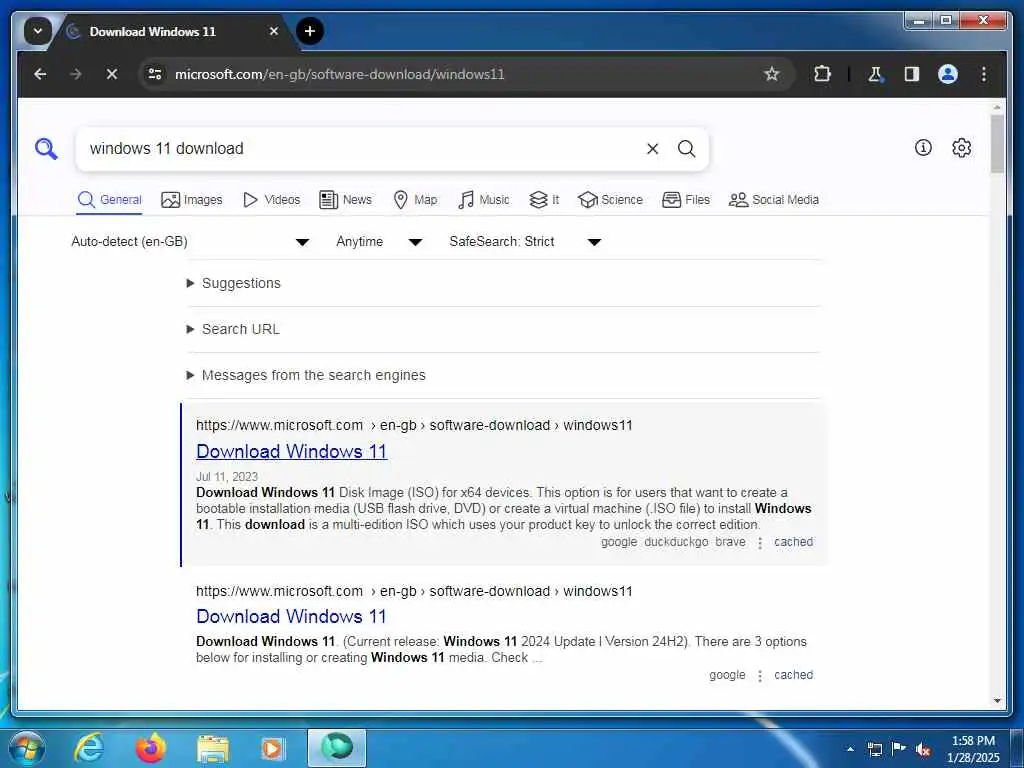Open the Extensions puzzle icon

coord(822,74)
